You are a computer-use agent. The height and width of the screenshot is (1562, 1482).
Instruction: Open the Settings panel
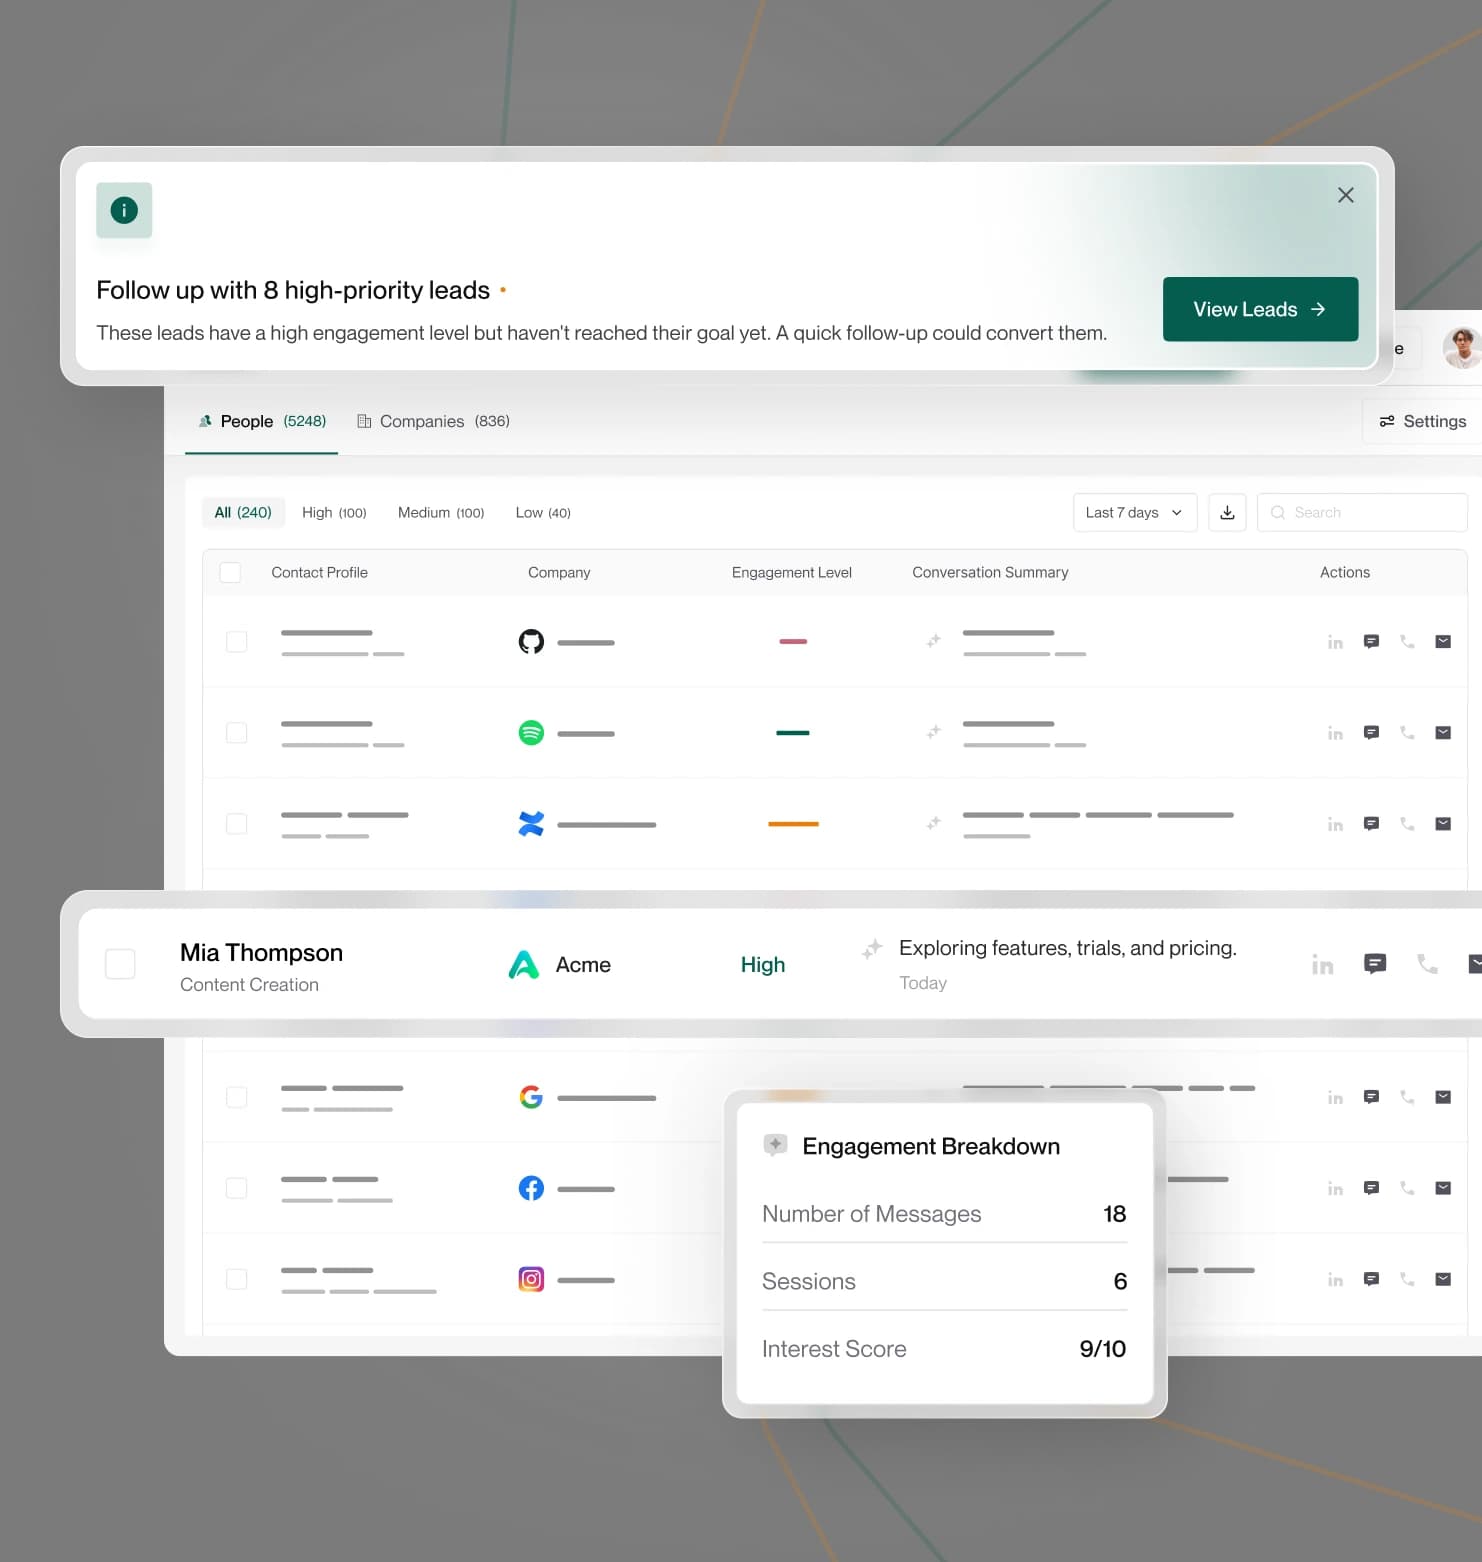(x=1422, y=421)
